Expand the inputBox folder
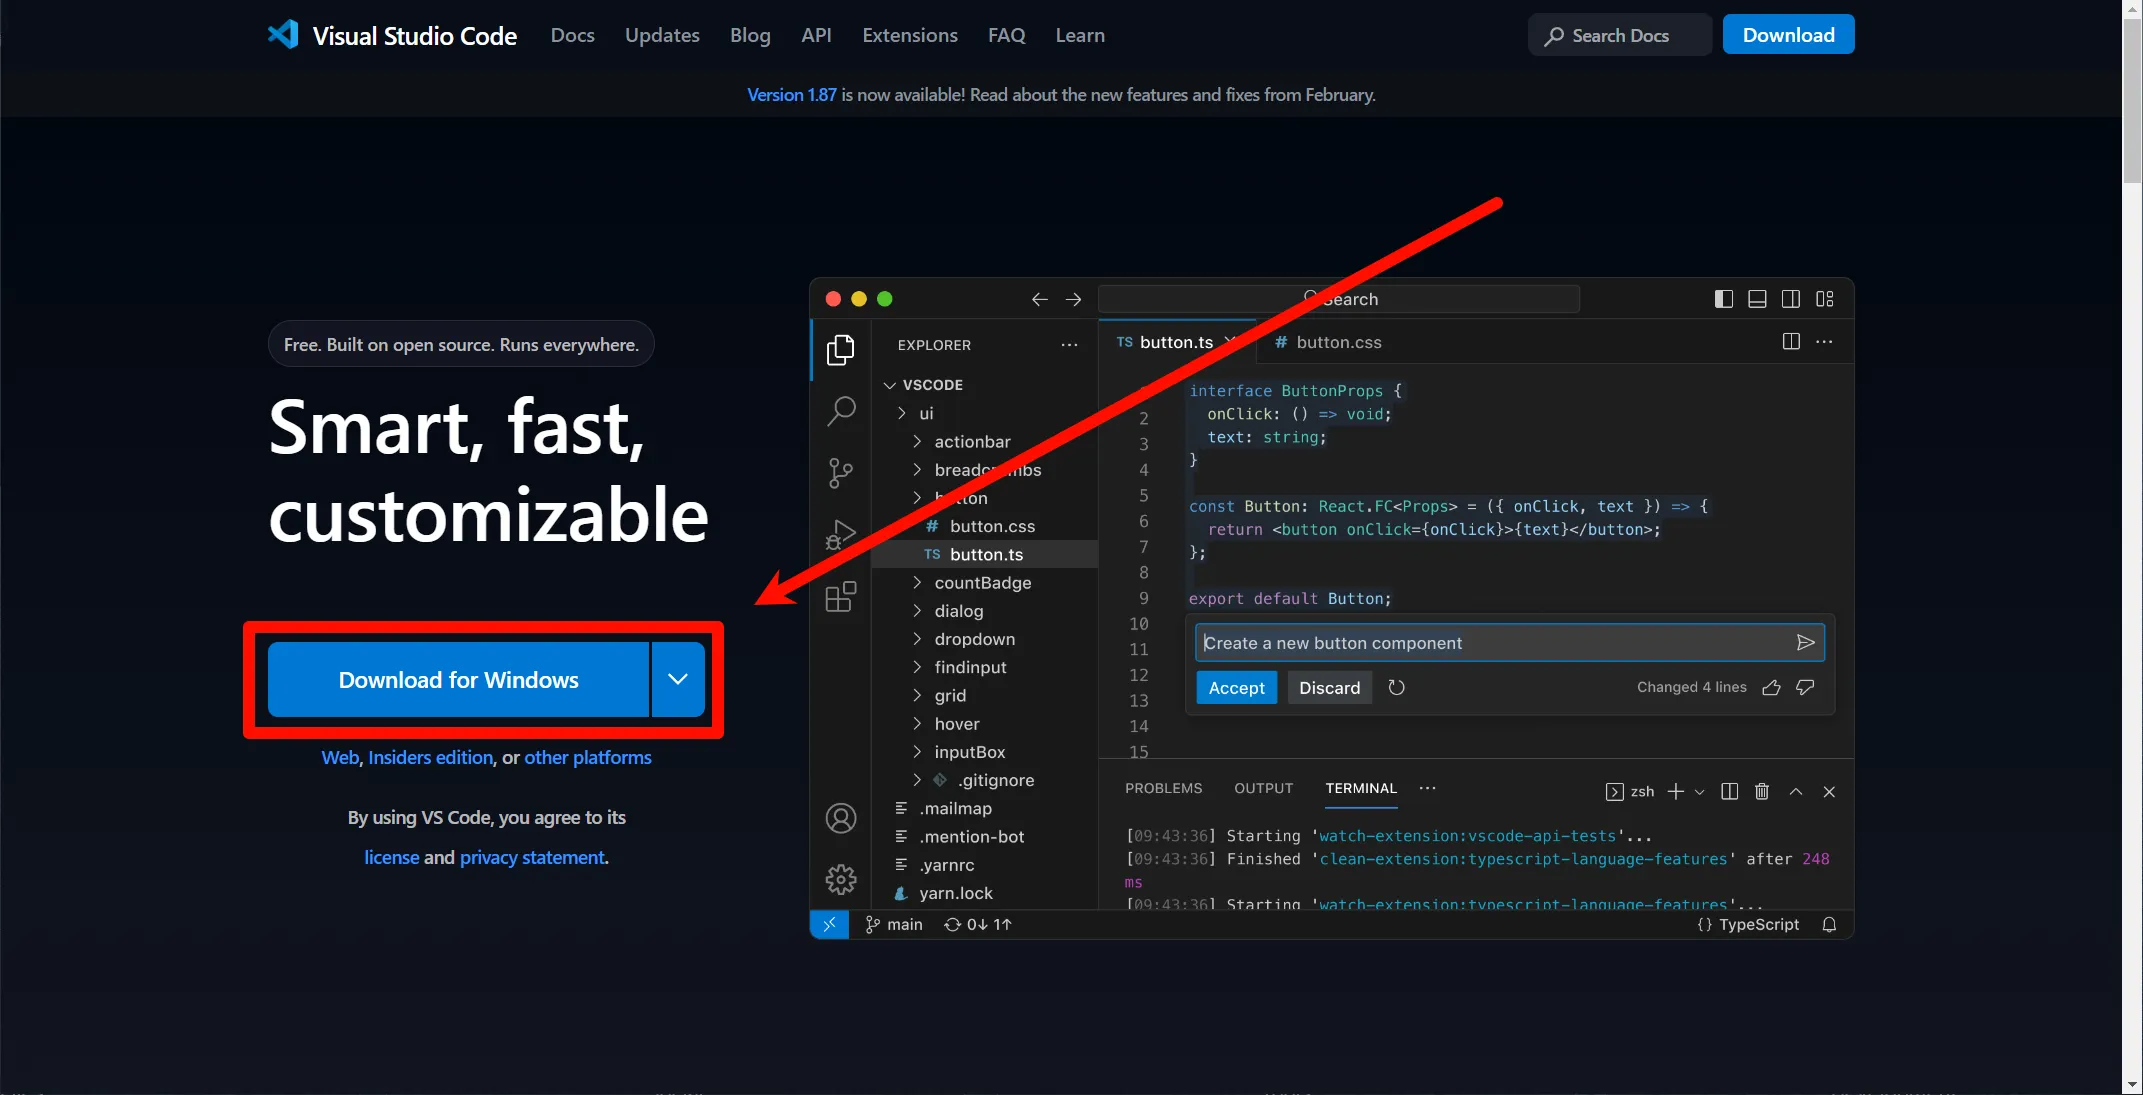This screenshot has width=2143, height=1095. pos(917,752)
